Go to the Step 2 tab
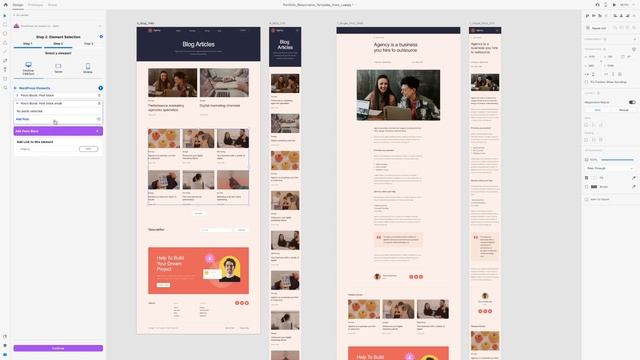The height and width of the screenshot is (360, 640). [58, 44]
